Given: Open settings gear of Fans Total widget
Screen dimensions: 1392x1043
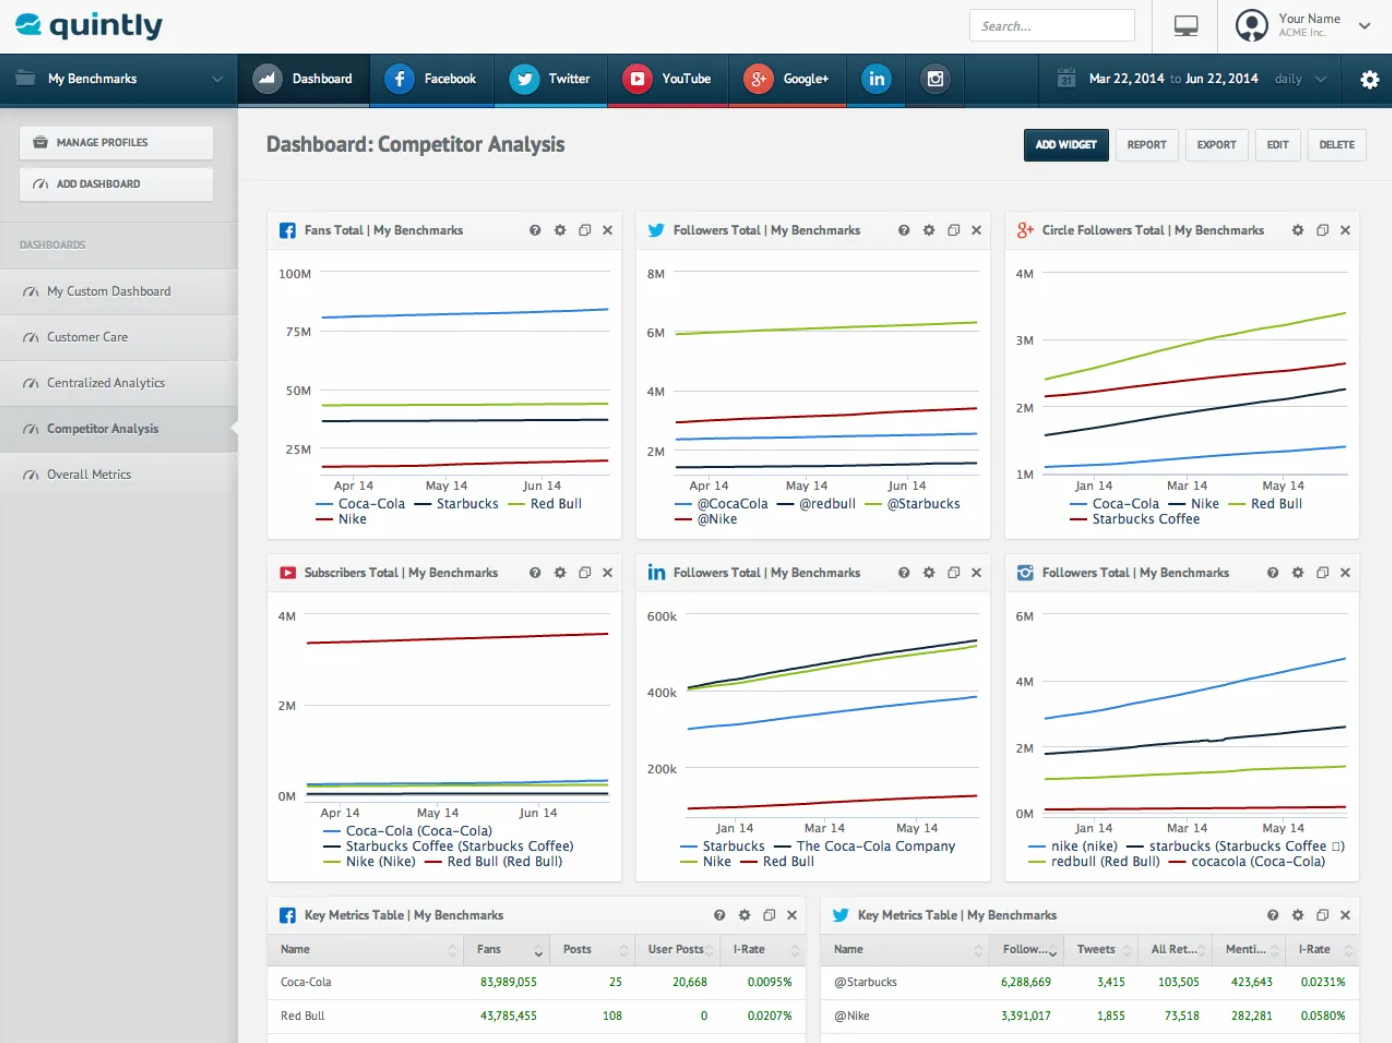Looking at the screenshot, I should 560,230.
